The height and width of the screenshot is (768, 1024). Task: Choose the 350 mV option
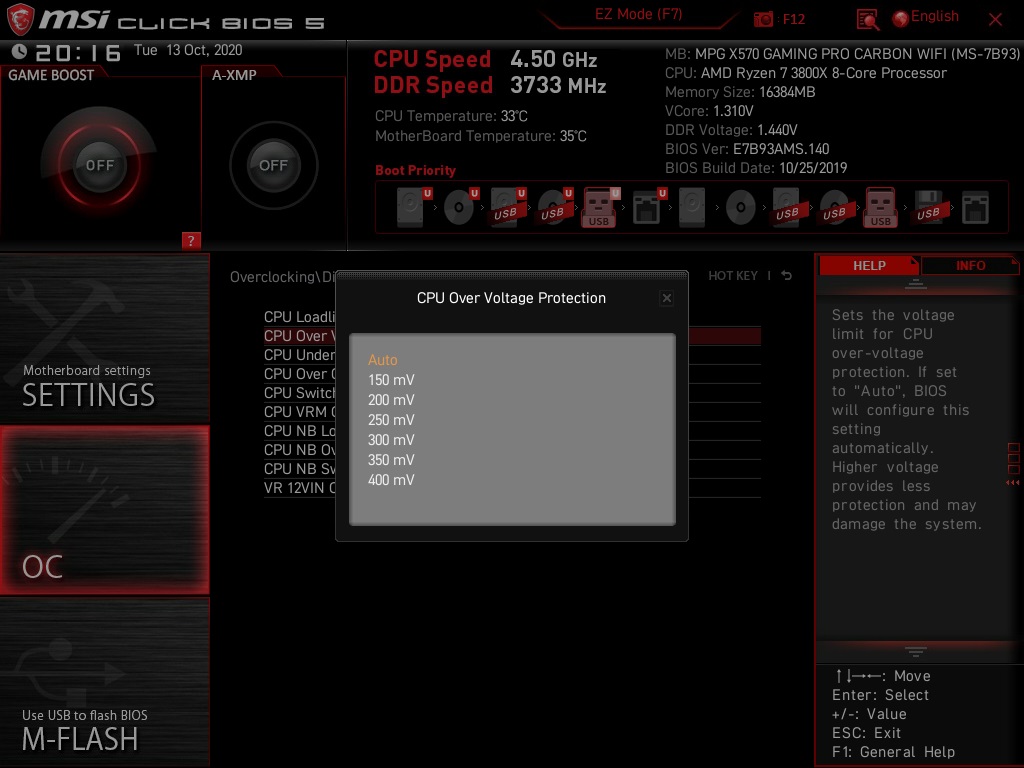(x=391, y=460)
